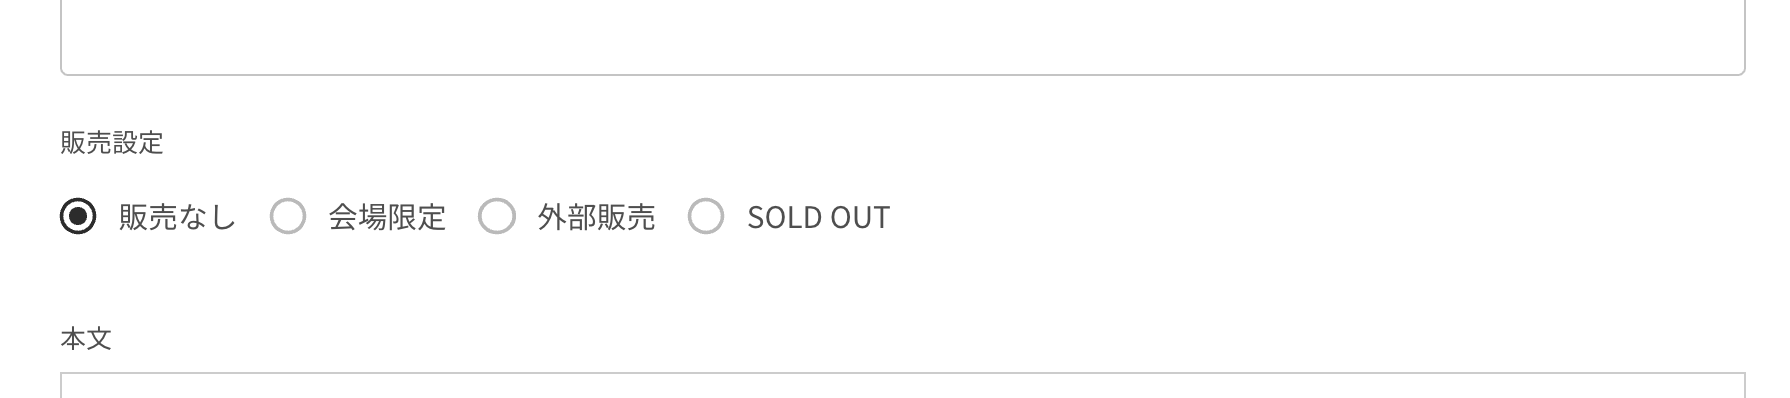The height and width of the screenshot is (398, 1790).
Task: Focus the text area above 販売設定
Action: [903, 37]
